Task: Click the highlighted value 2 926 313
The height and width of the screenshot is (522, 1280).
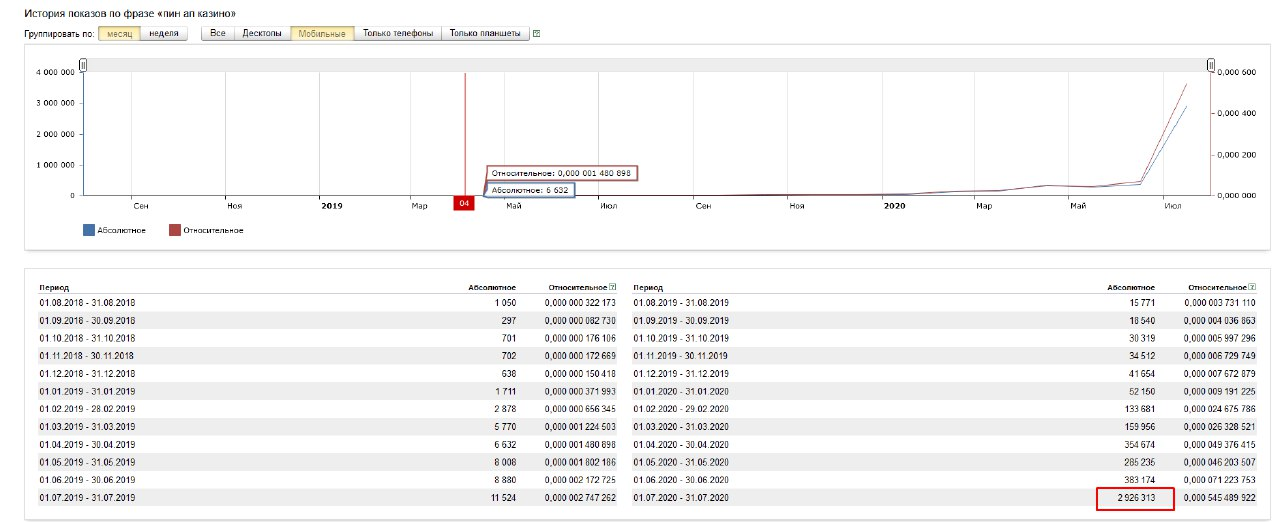Action: [x=1133, y=498]
